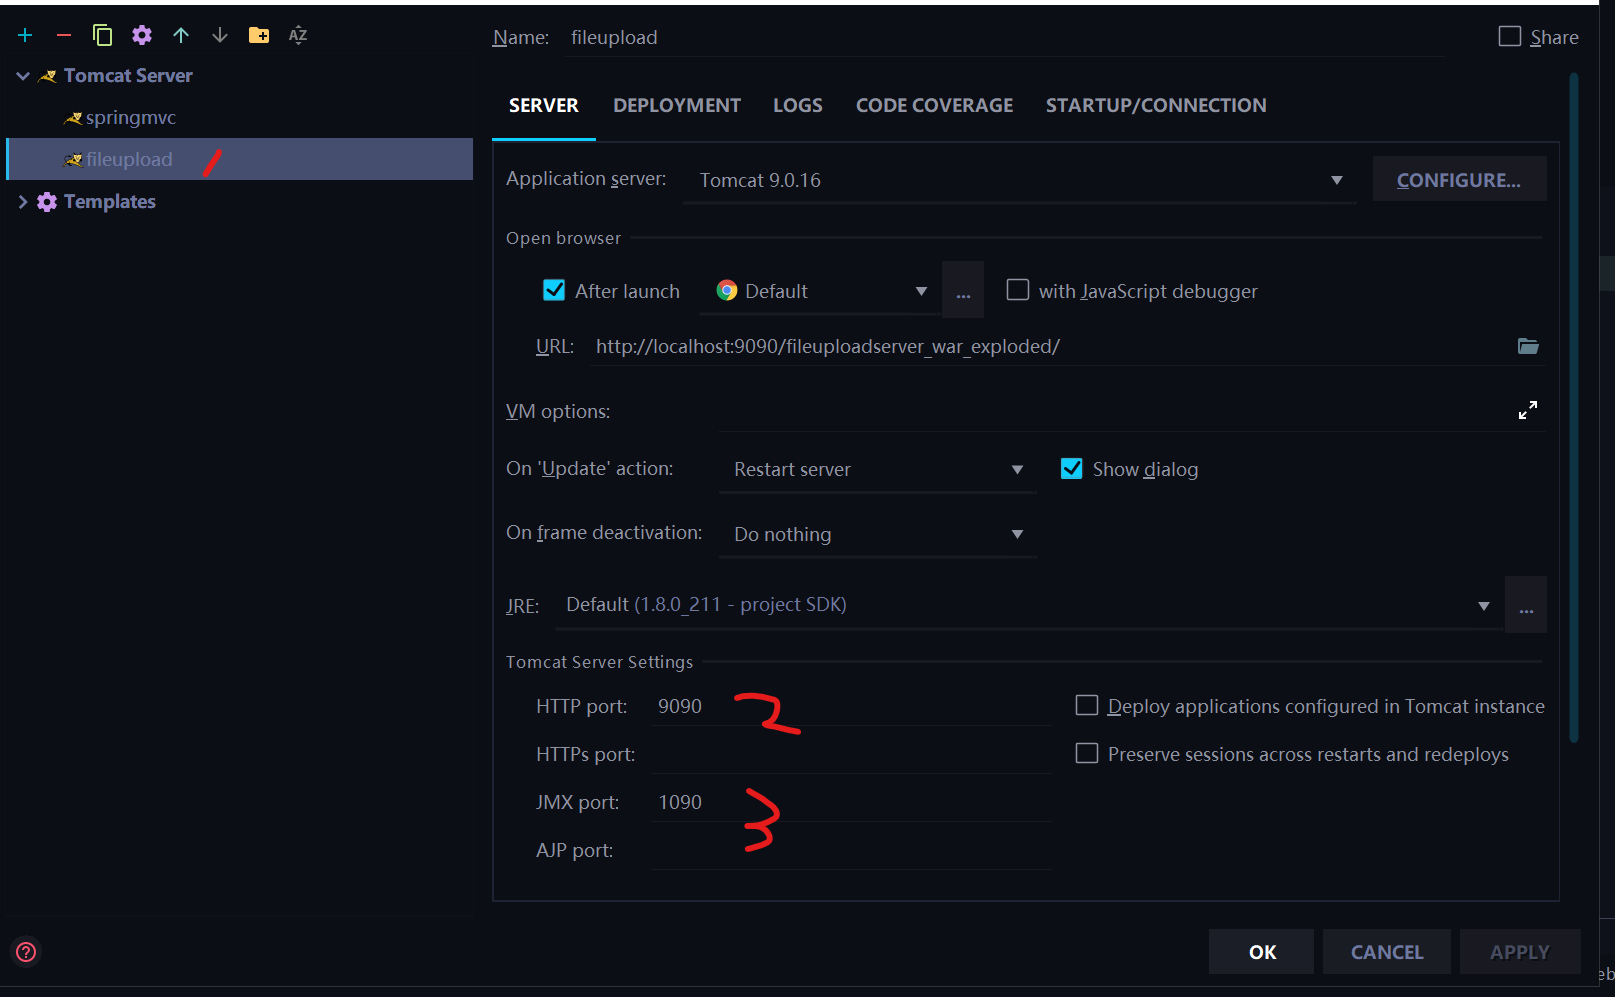
Task: Enable Deploy applications configured in Tomcat instance
Action: (x=1087, y=706)
